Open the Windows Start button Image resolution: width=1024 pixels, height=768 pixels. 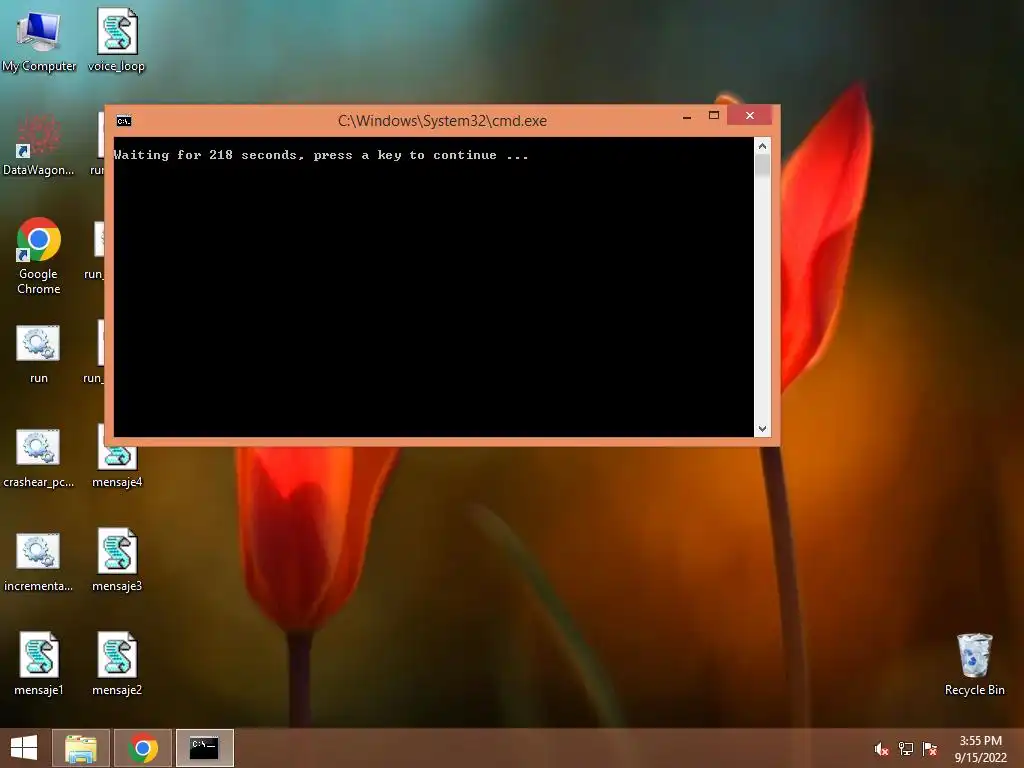(24, 748)
